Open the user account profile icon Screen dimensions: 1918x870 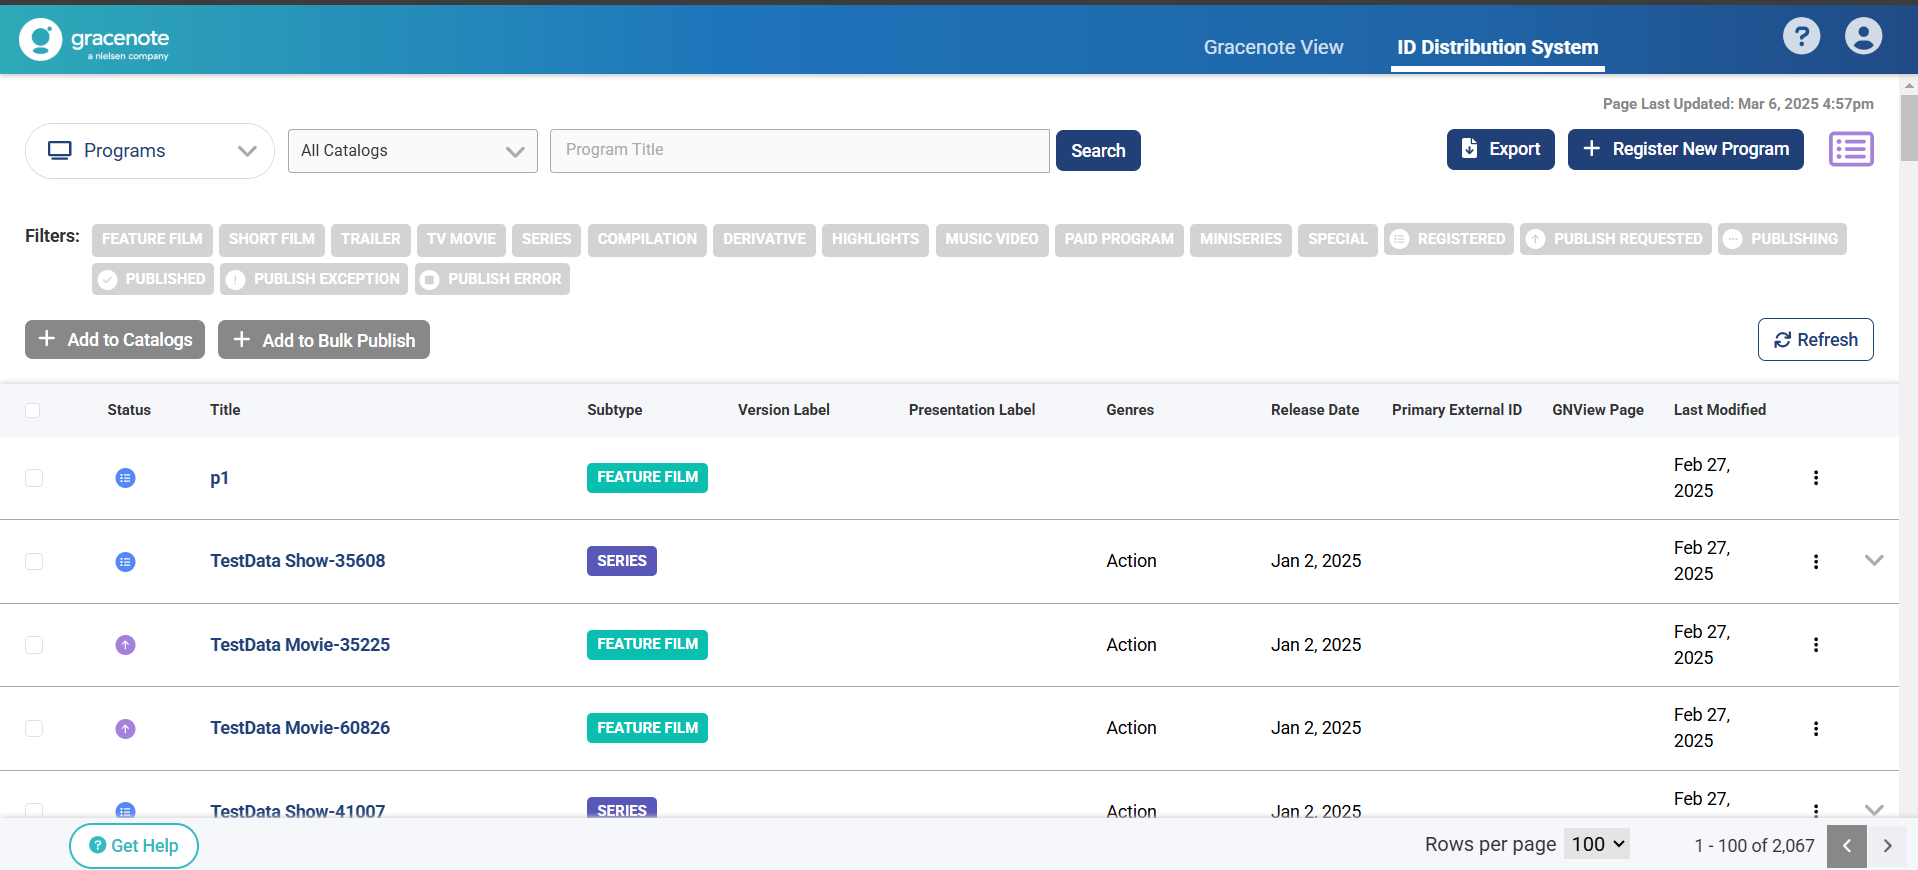1863,37
